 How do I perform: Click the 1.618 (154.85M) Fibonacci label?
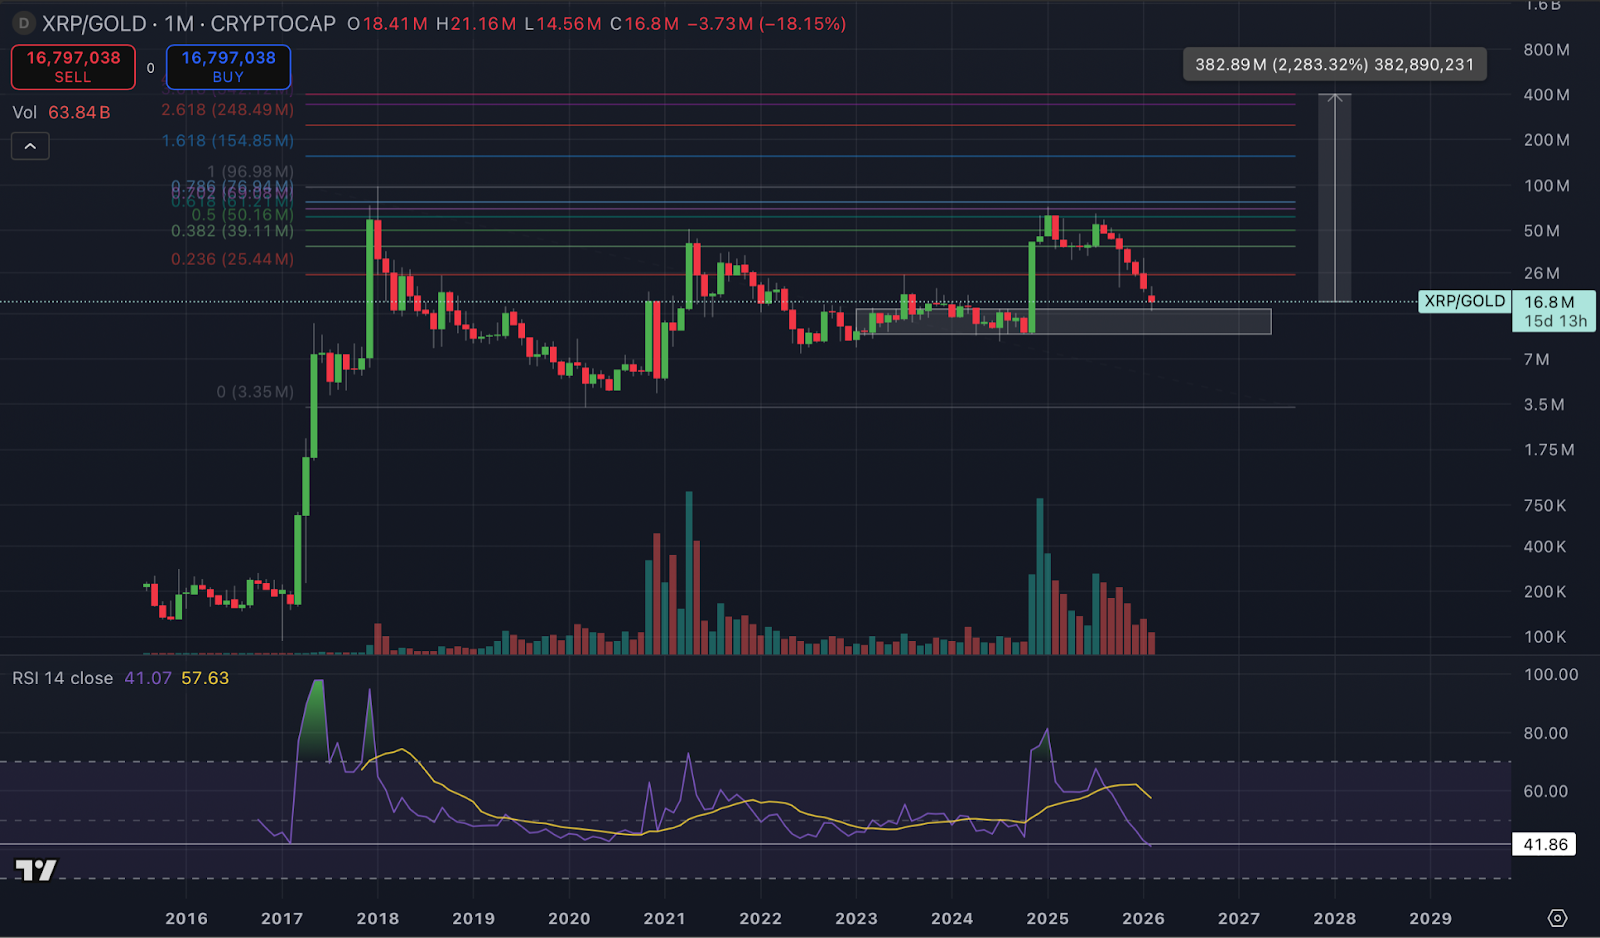[x=226, y=141]
